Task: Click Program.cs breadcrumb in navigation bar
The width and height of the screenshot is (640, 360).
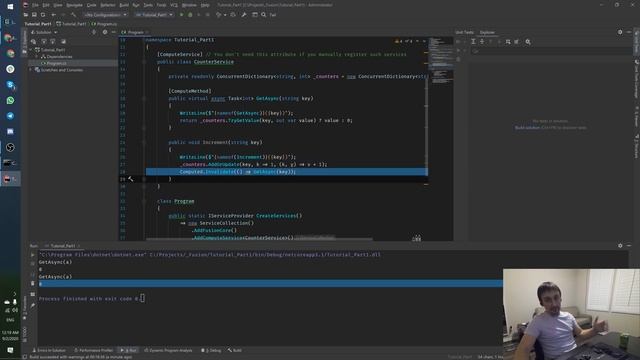Action: tap(105, 24)
